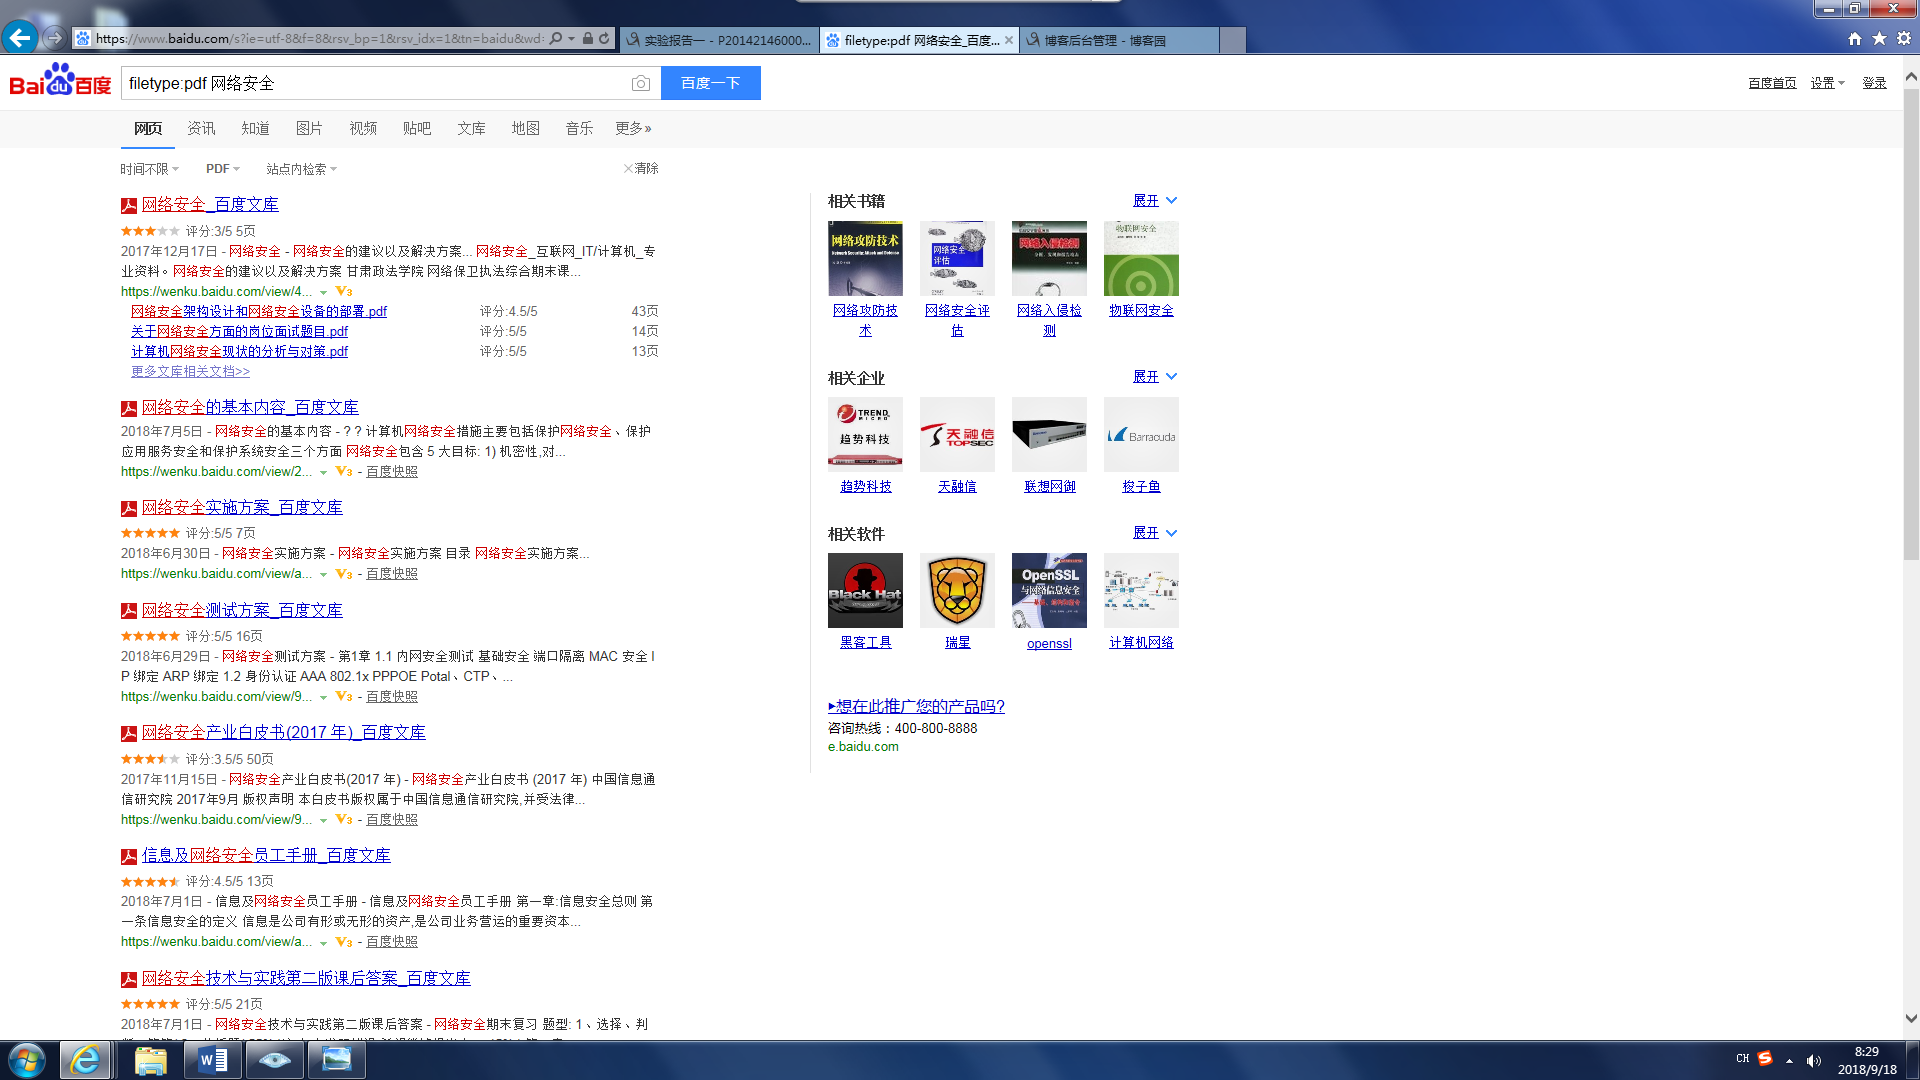Viewport: 1920px width, 1080px height.
Task: Click the volume speaker tray icon
Action: (x=1814, y=1061)
